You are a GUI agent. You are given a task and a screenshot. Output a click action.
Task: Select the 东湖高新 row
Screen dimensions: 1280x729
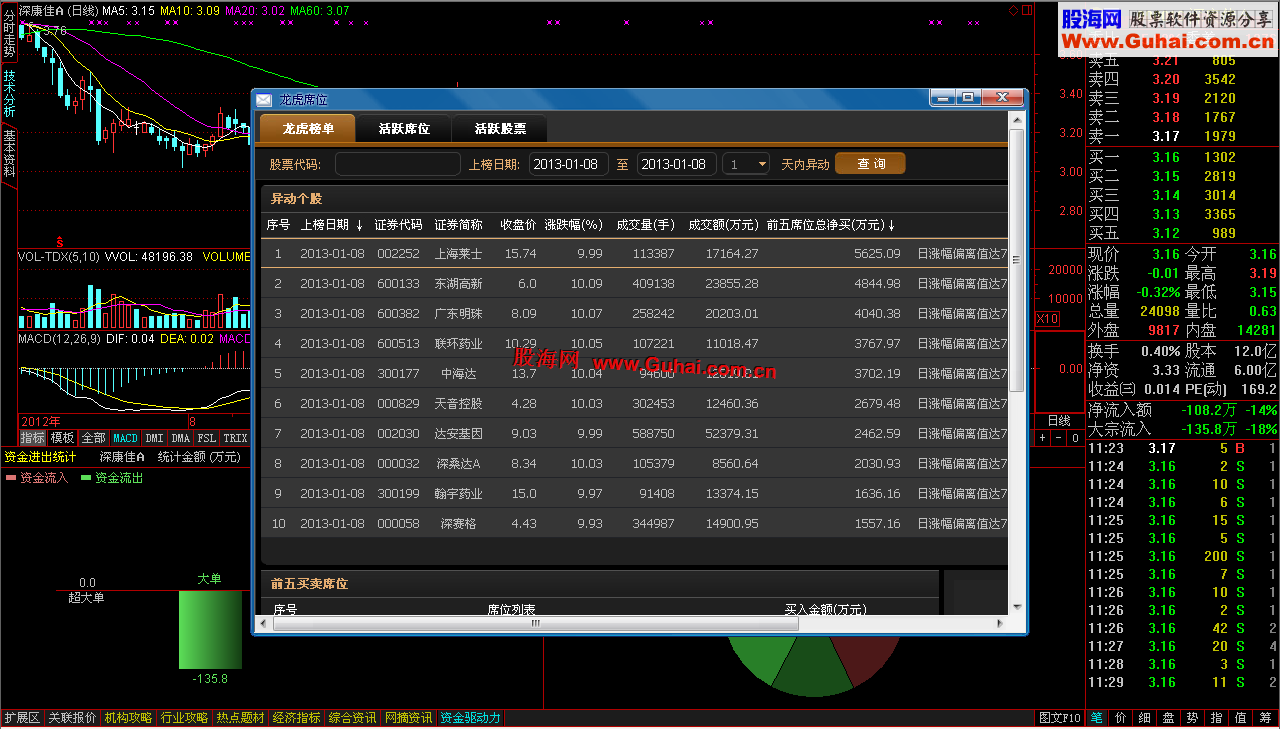click(x=634, y=284)
